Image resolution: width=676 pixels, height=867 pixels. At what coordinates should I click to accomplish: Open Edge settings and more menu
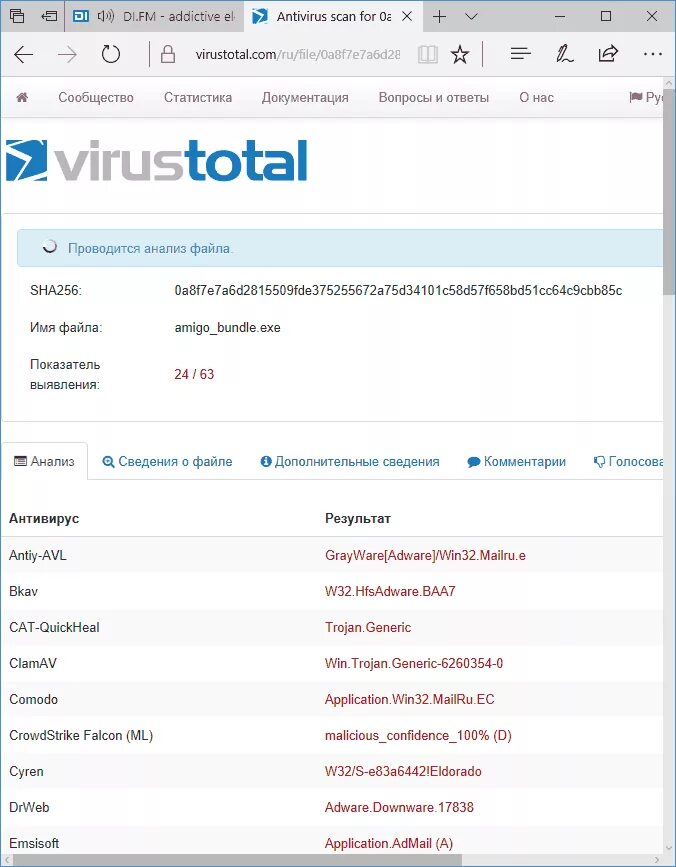point(653,54)
